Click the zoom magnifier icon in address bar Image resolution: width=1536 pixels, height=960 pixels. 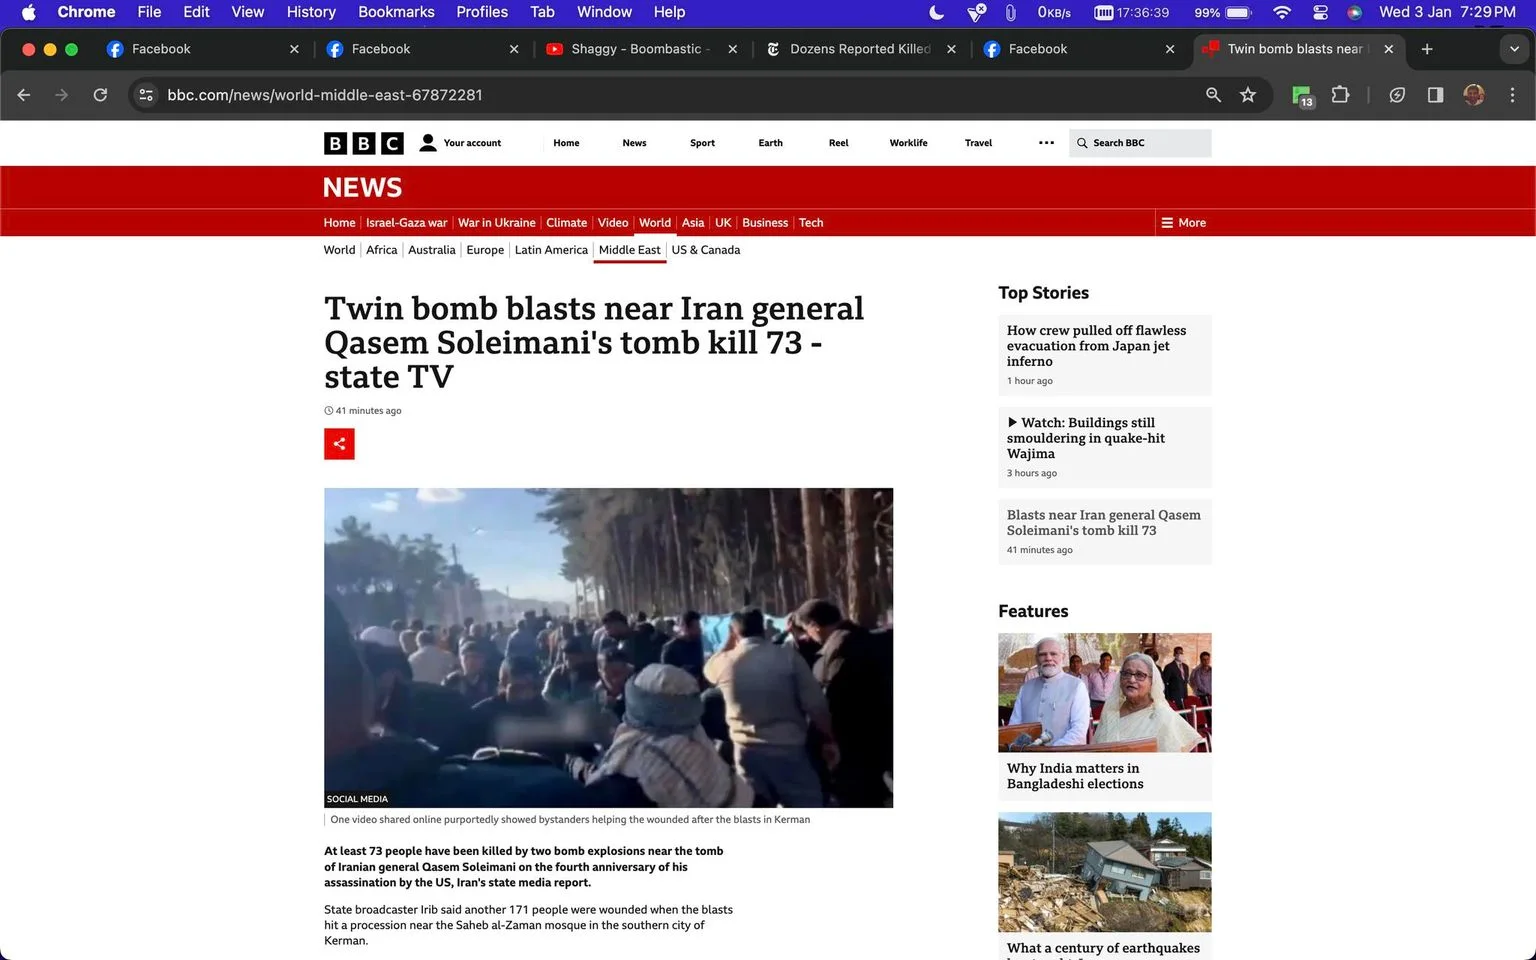[x=1213, y=95]
